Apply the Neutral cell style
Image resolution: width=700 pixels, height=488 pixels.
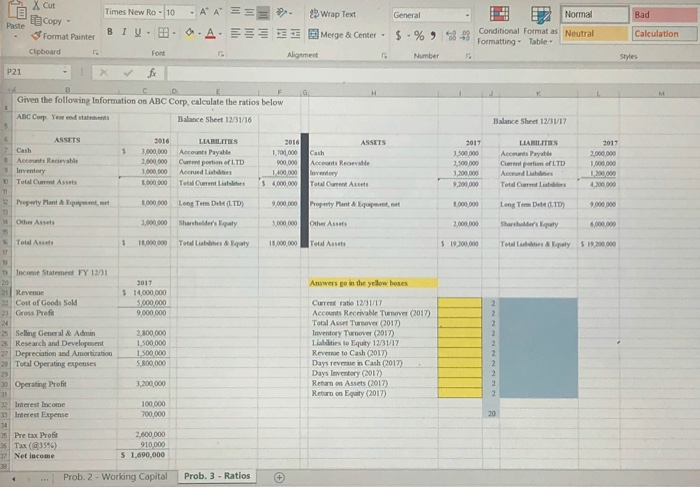point(595,33)
